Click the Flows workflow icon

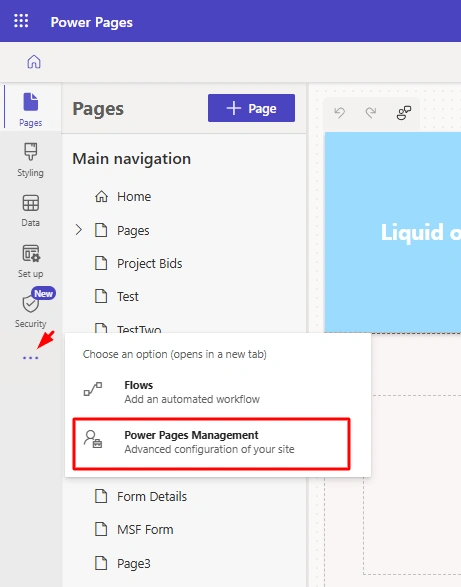92,389
